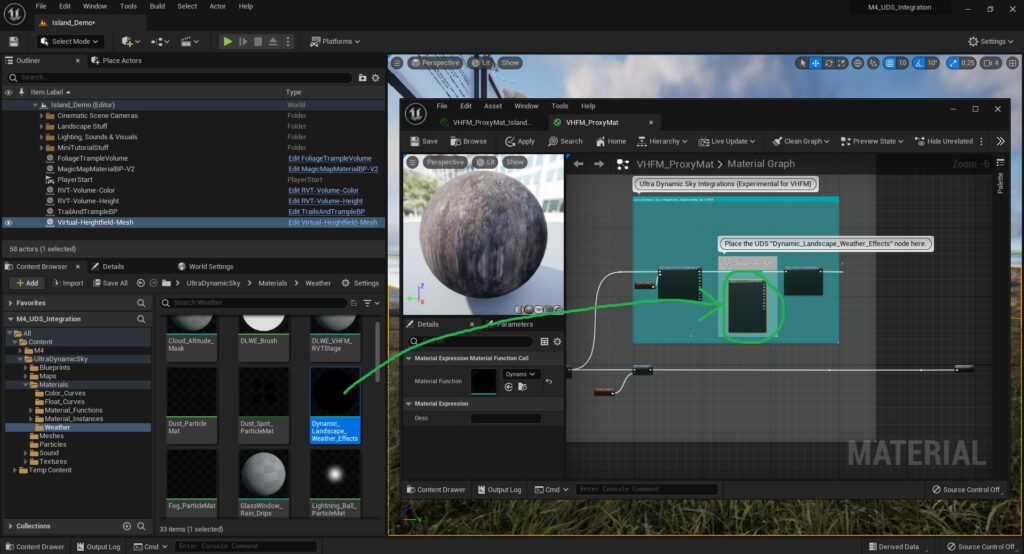The width and height of the screenshot is (1024, 554).
Task: Open Content Browser Settings
Action: [360, 283]
